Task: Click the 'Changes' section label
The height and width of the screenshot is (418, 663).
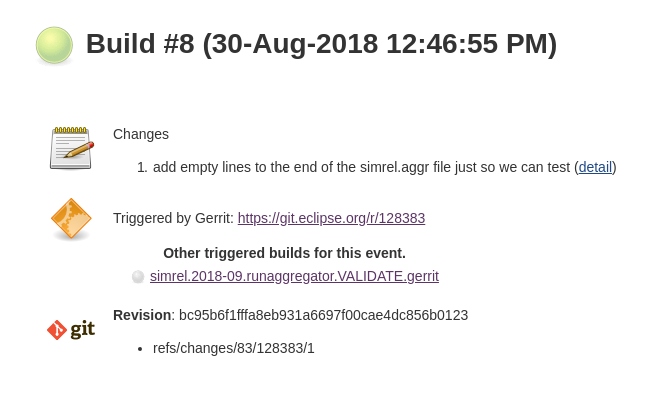Action: 141,134
